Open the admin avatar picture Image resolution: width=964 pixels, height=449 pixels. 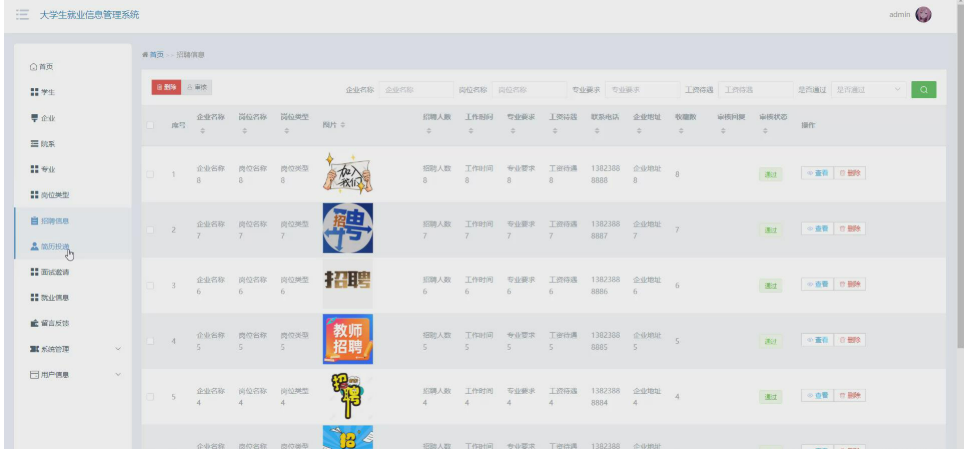[x=923, y=15]
